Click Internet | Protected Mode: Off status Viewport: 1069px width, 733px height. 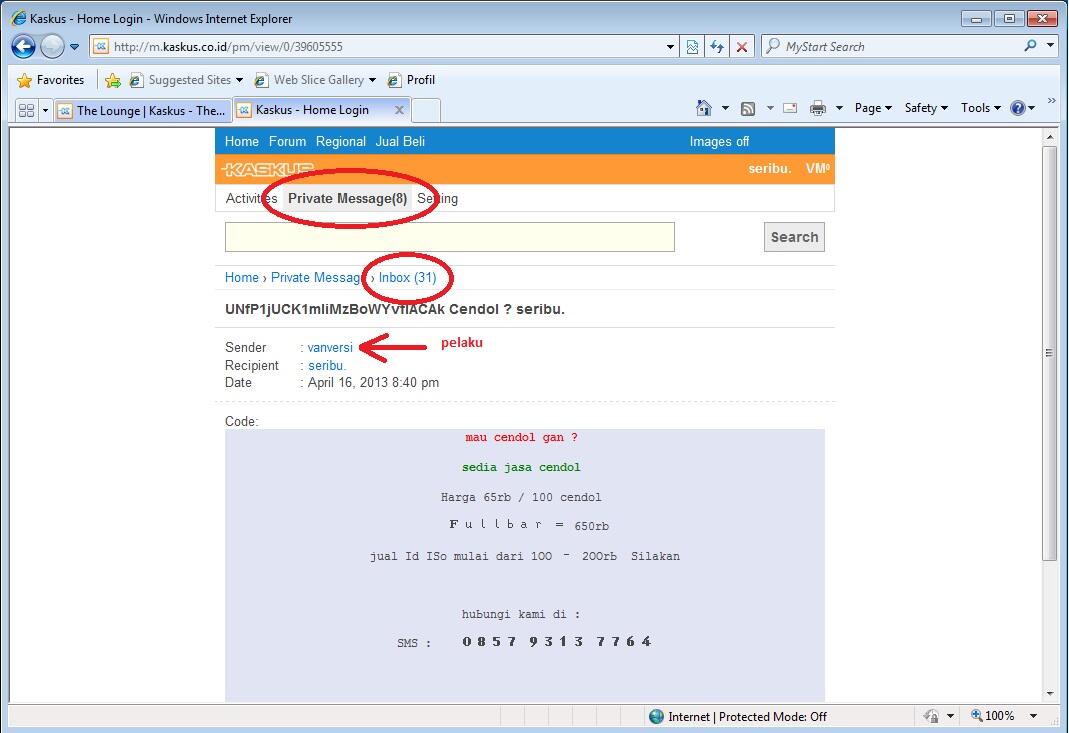(738, 717)
